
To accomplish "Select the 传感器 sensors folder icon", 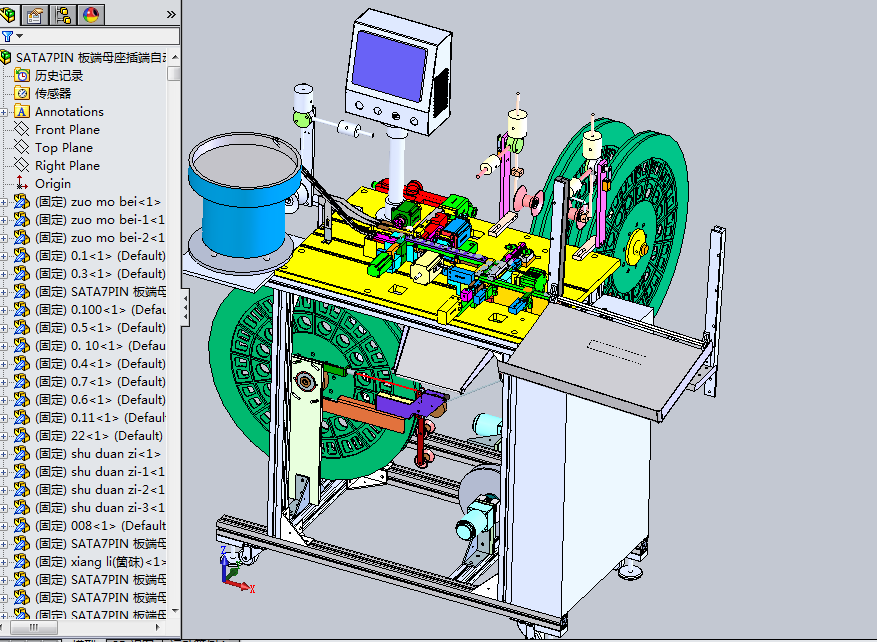I will [x=22, y=93].
